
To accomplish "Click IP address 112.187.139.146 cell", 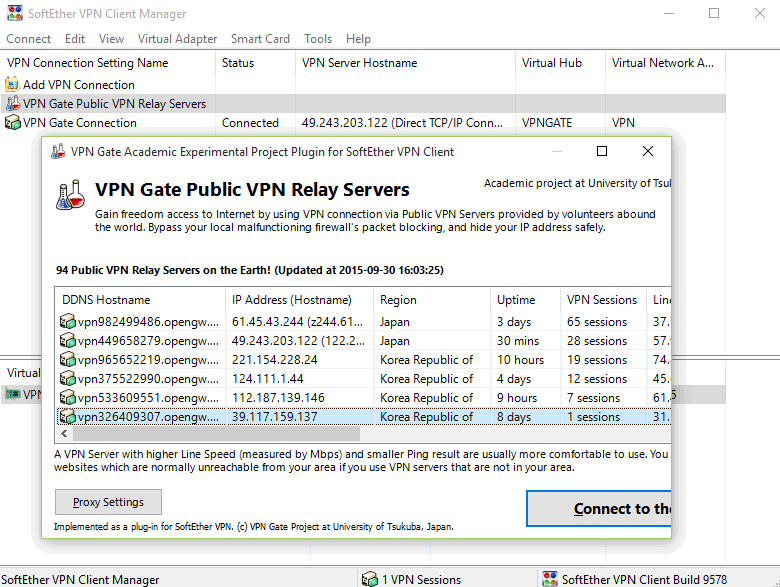I will tap(278, 398).
